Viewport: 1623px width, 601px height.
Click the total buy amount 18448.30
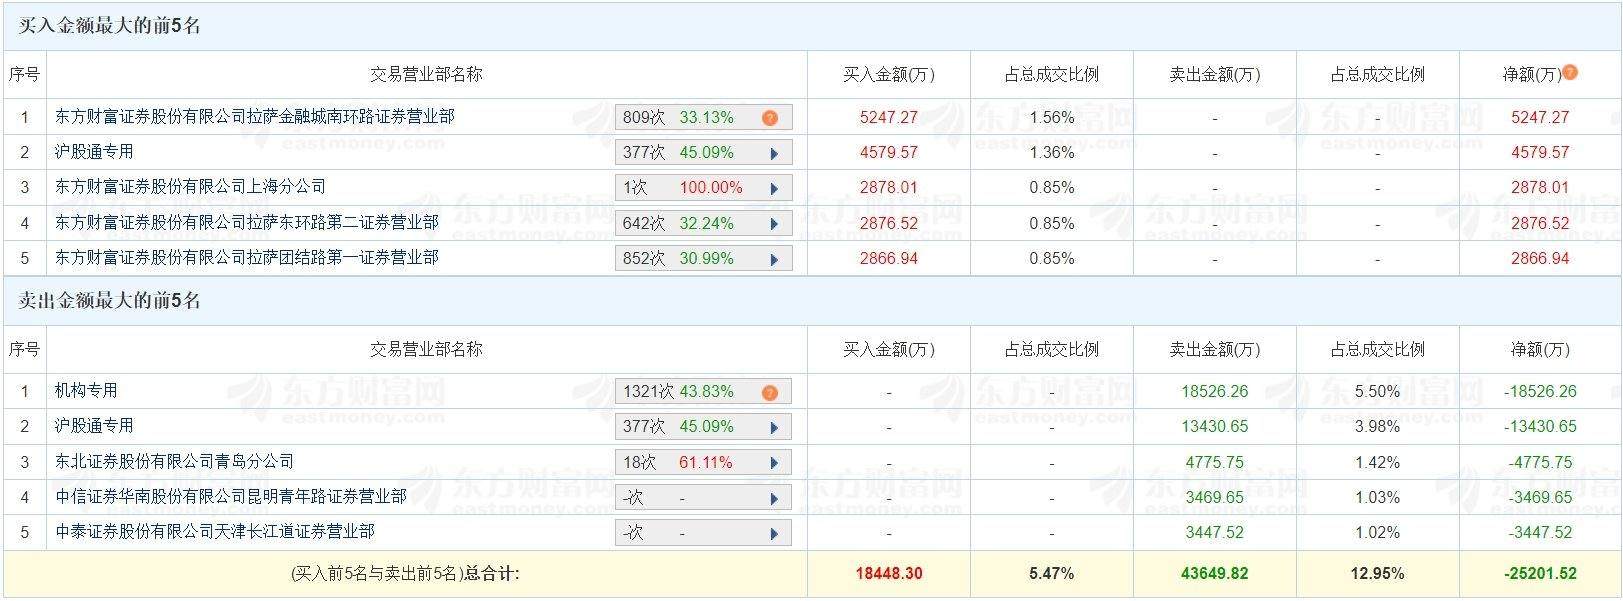pos(888,574)
